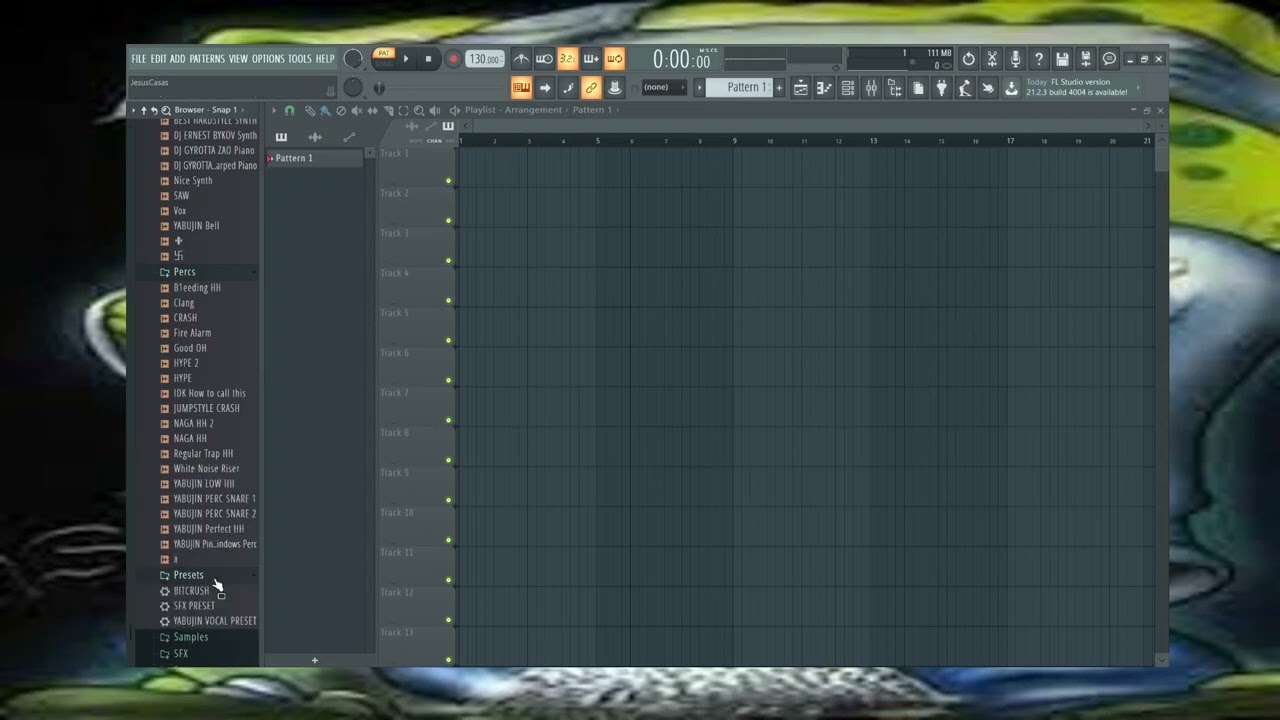Toggle the recording countdown button
The width and height of the screenshot is (1280, 720).
tap(568, 59)
